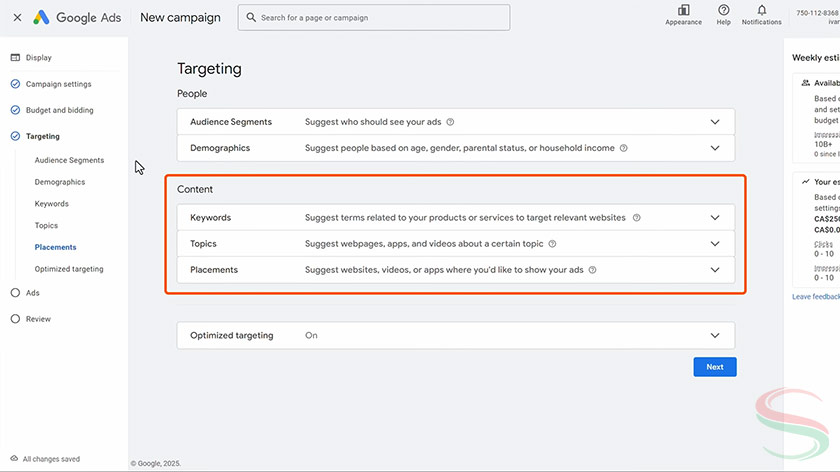
Task: Expand the Audience Segments section chevron
Action: tap(714, 122)
